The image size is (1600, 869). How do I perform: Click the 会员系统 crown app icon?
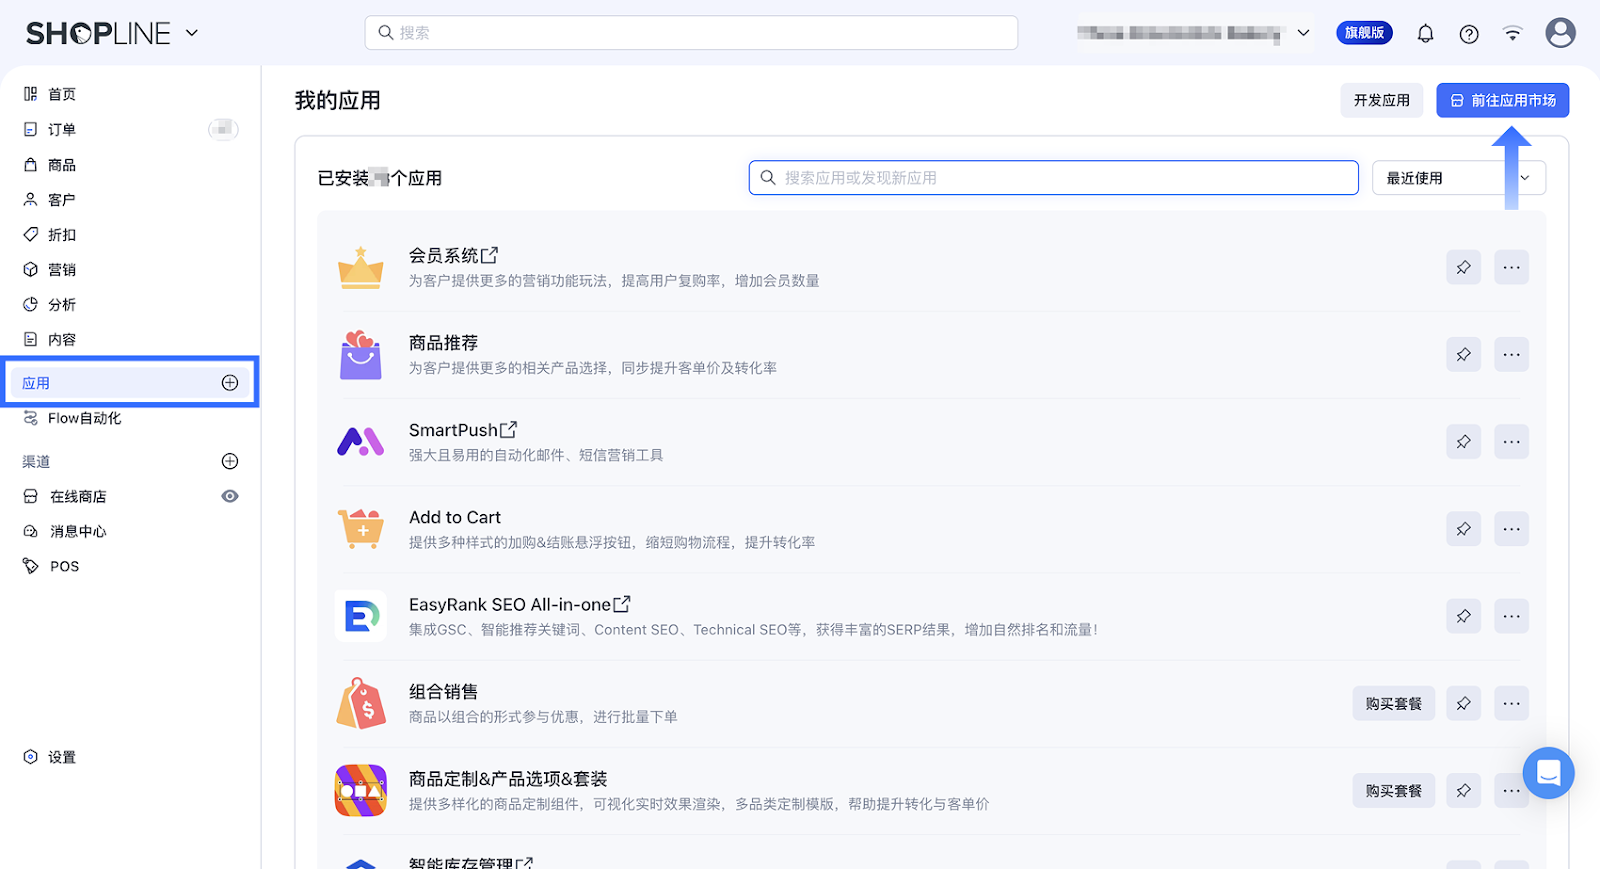click(361, 268)
